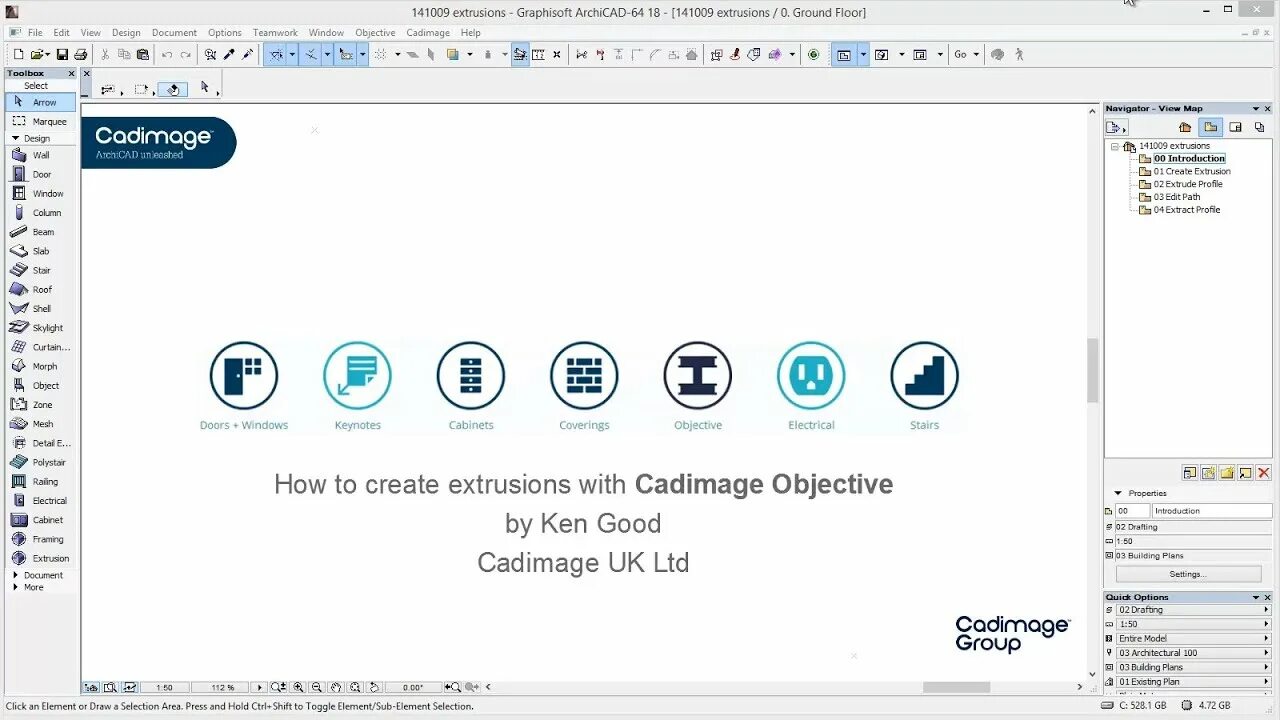Select the Roof tool
Image resolution: width=1280 pixels, height=720 pixels.
tap(40, 289)
